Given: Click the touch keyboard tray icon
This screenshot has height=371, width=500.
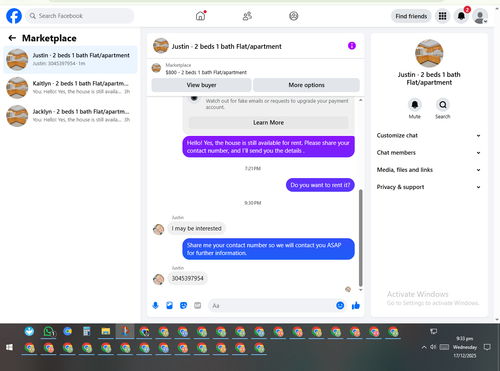Looking at the screenshot, I should tap(444, 347).
